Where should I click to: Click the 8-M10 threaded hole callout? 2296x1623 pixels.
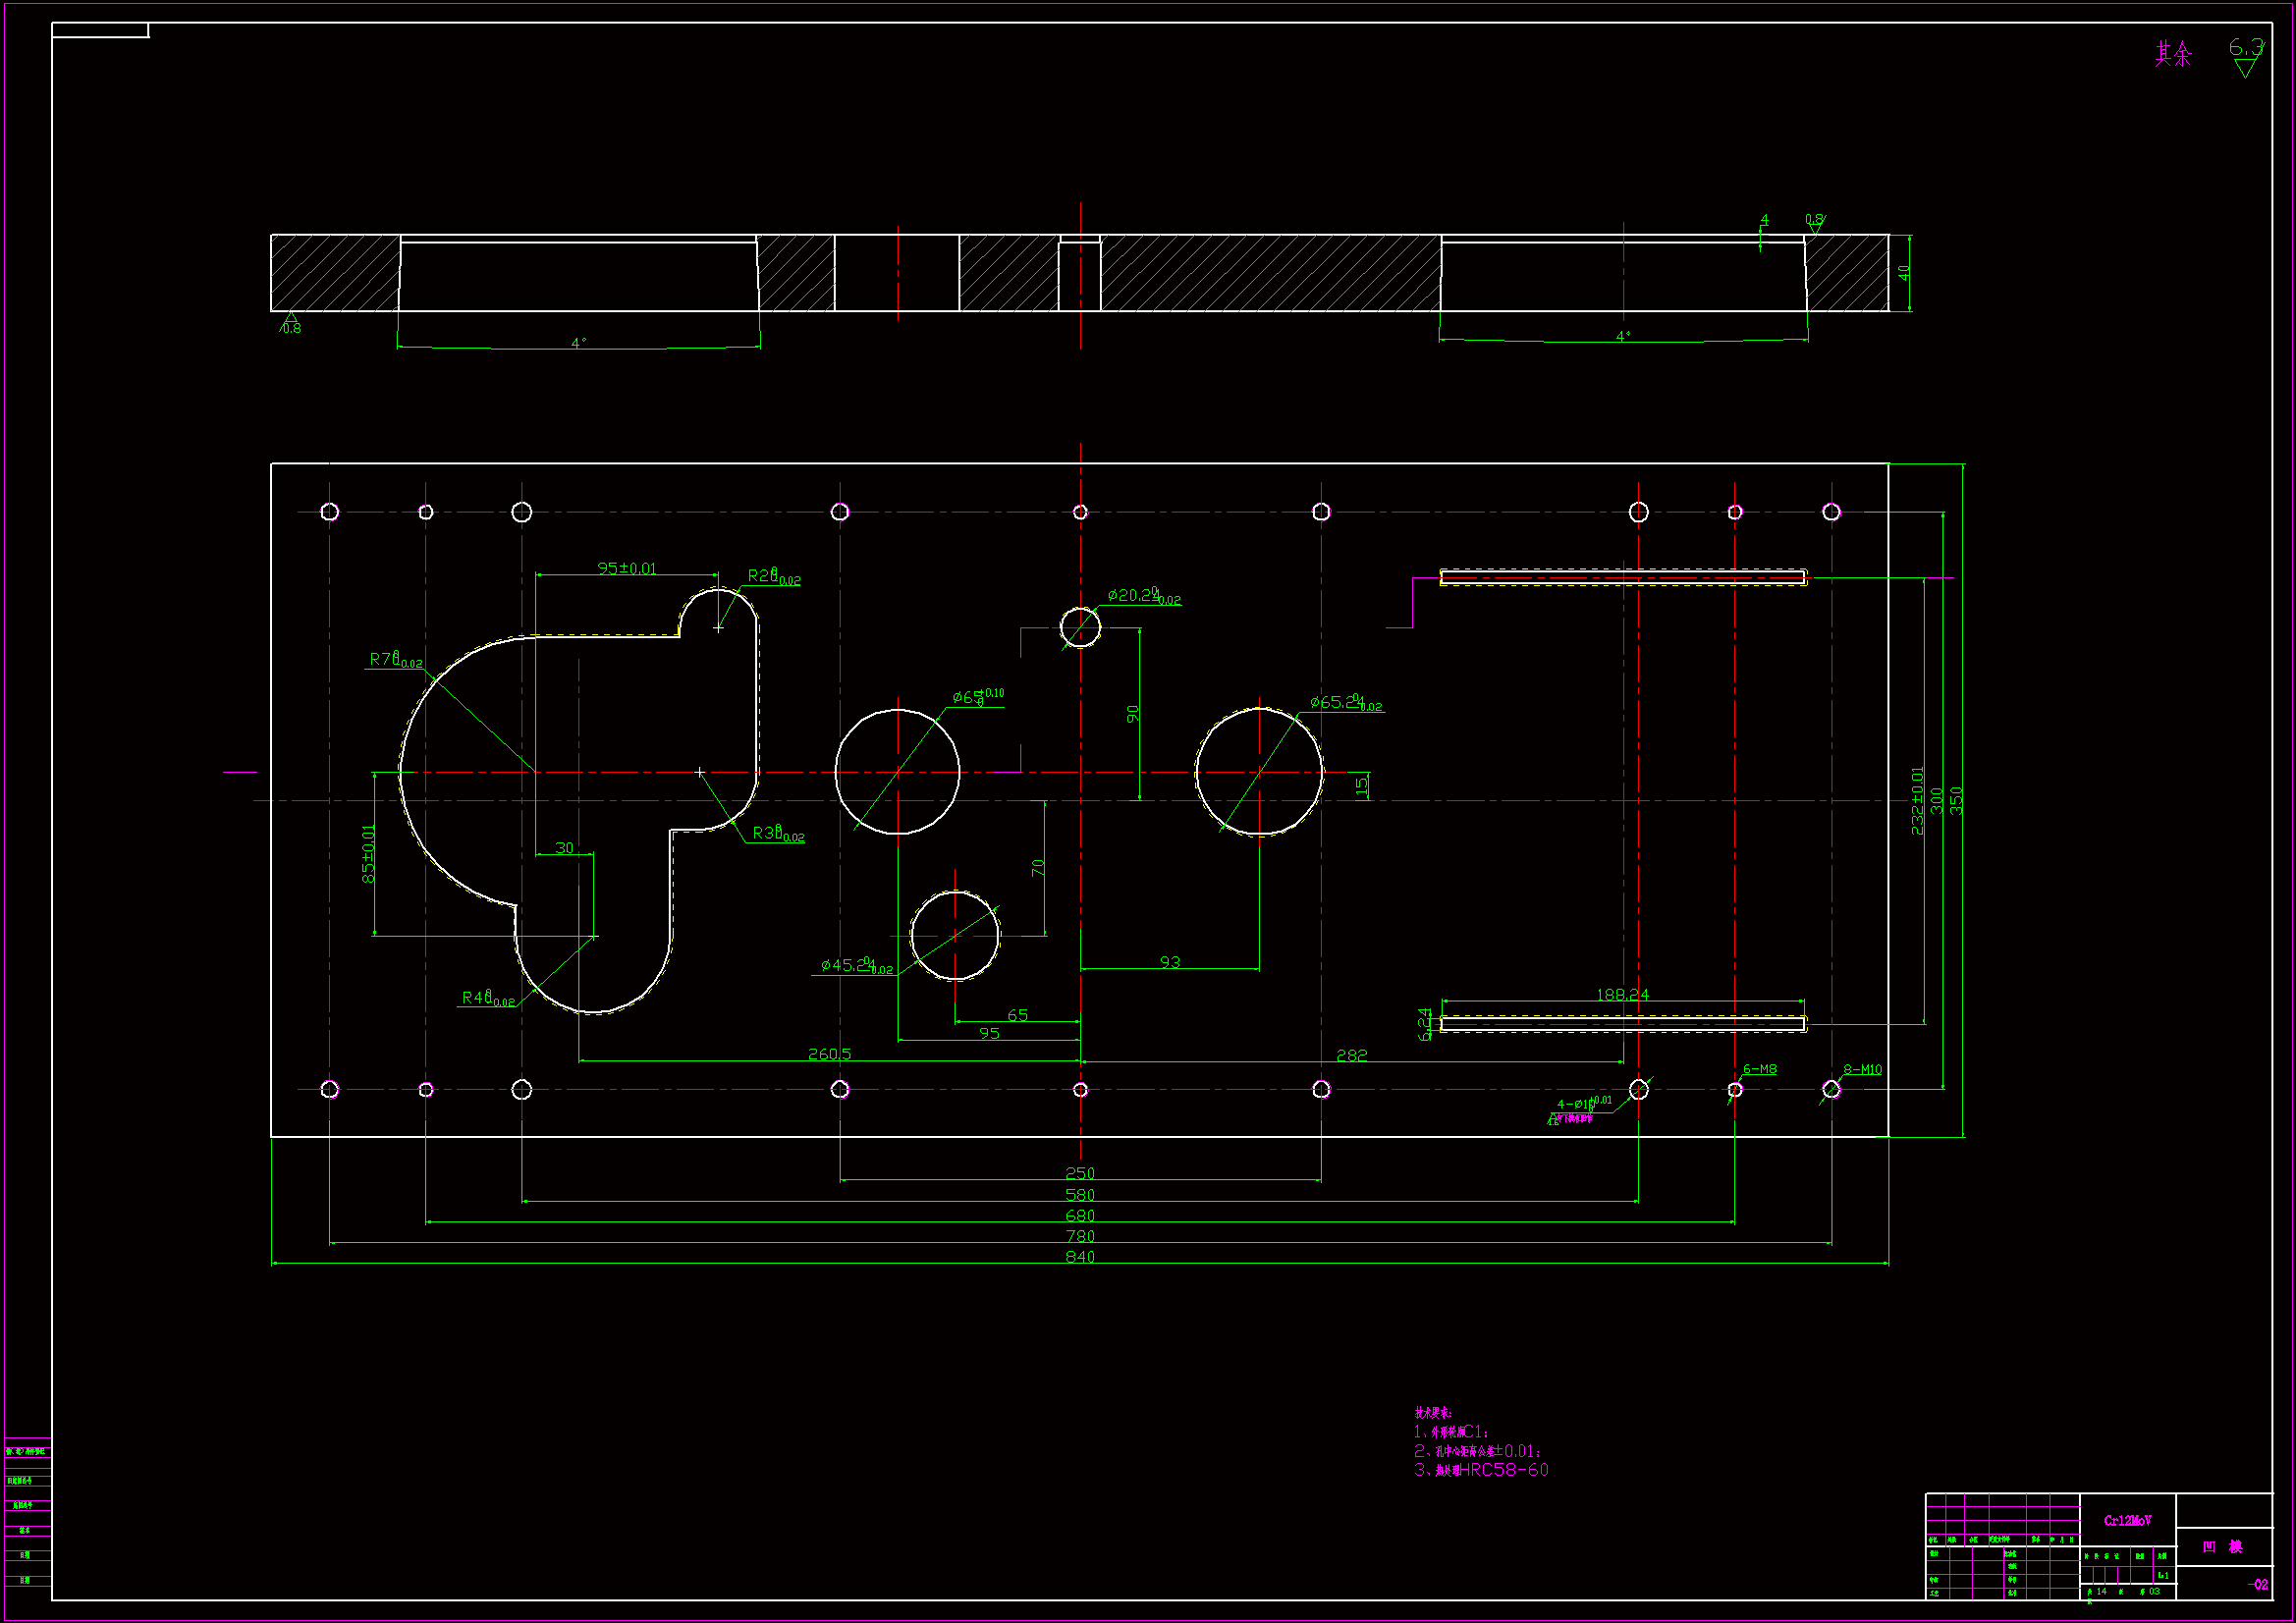click(x=1862, y=1070)
